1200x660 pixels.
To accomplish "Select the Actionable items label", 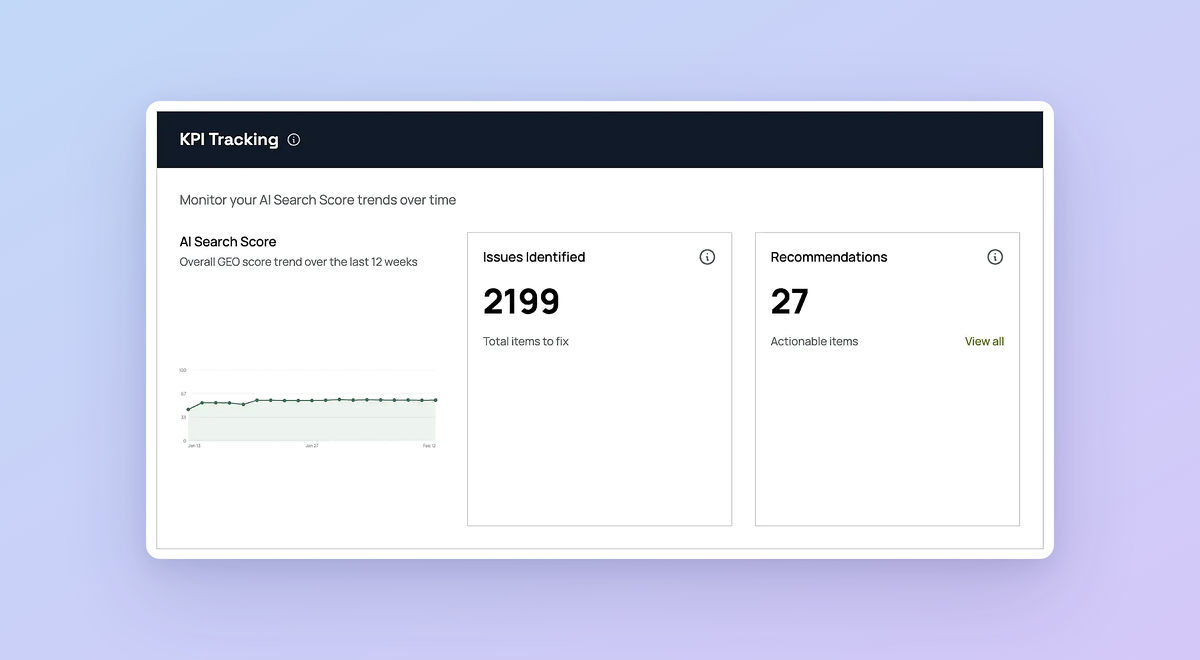I will pyautogui.click(x=814, y=341).
